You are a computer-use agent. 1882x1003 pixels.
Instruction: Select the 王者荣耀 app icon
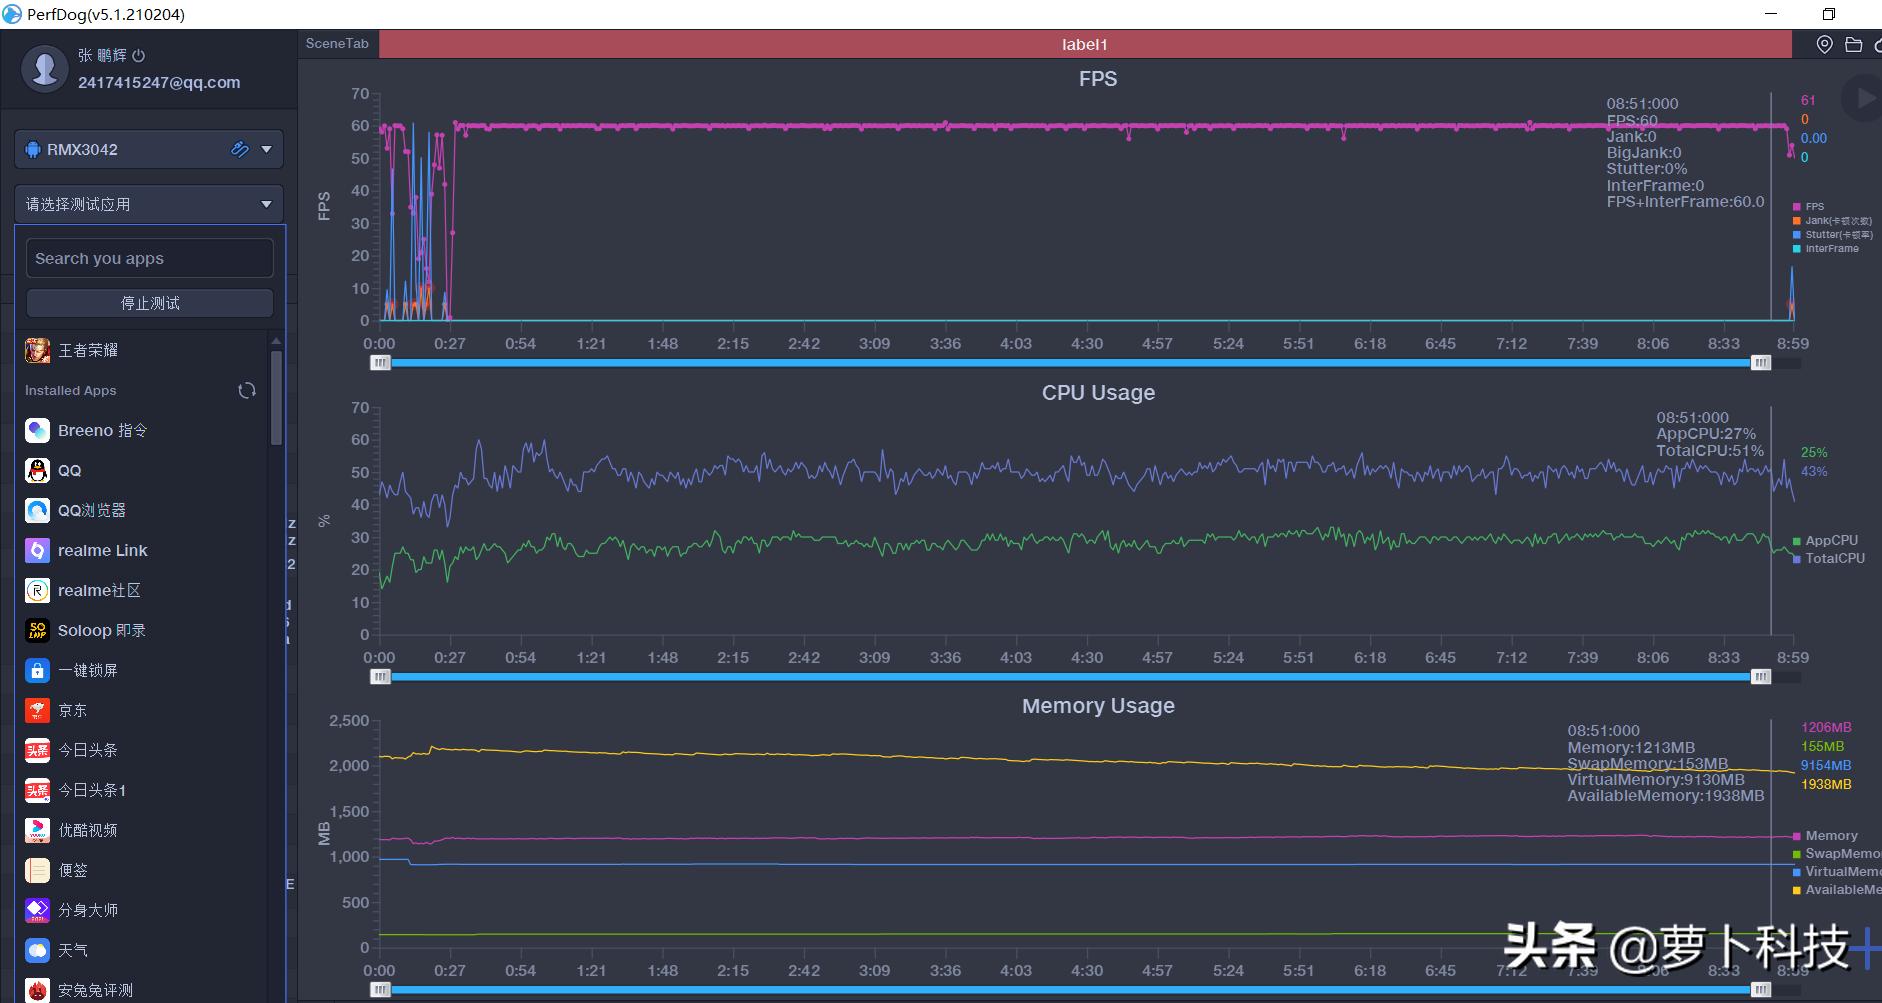coord(38,350)
